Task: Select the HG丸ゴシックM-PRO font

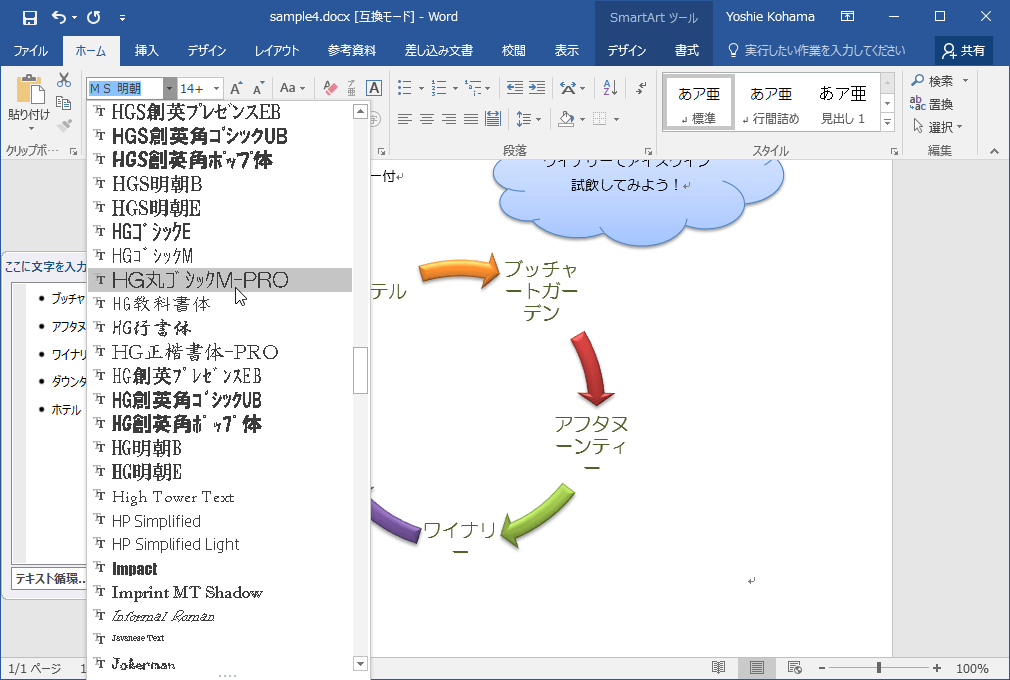Action: 220,280
